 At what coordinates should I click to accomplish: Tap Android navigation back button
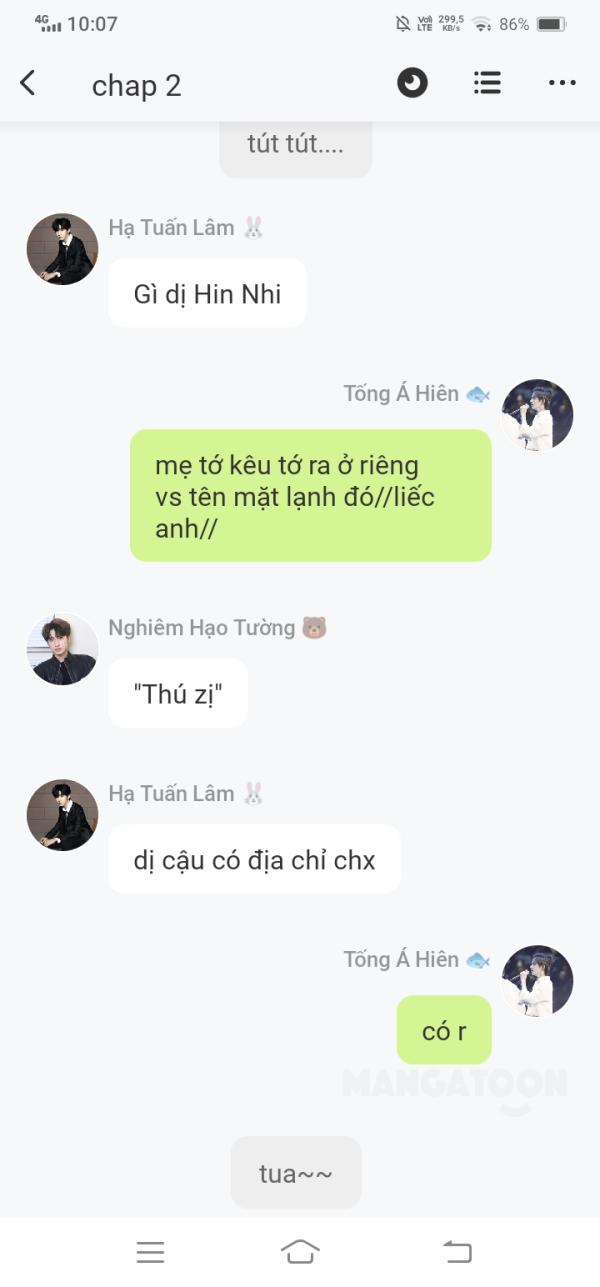[457, 1252]
